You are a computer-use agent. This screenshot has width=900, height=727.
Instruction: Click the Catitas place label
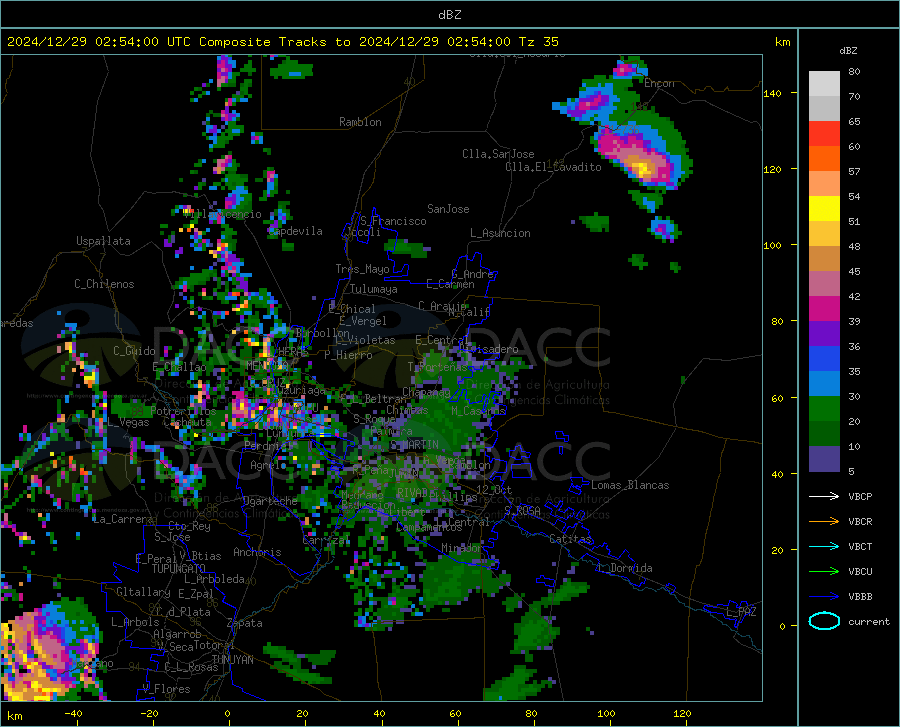(570, 539)
